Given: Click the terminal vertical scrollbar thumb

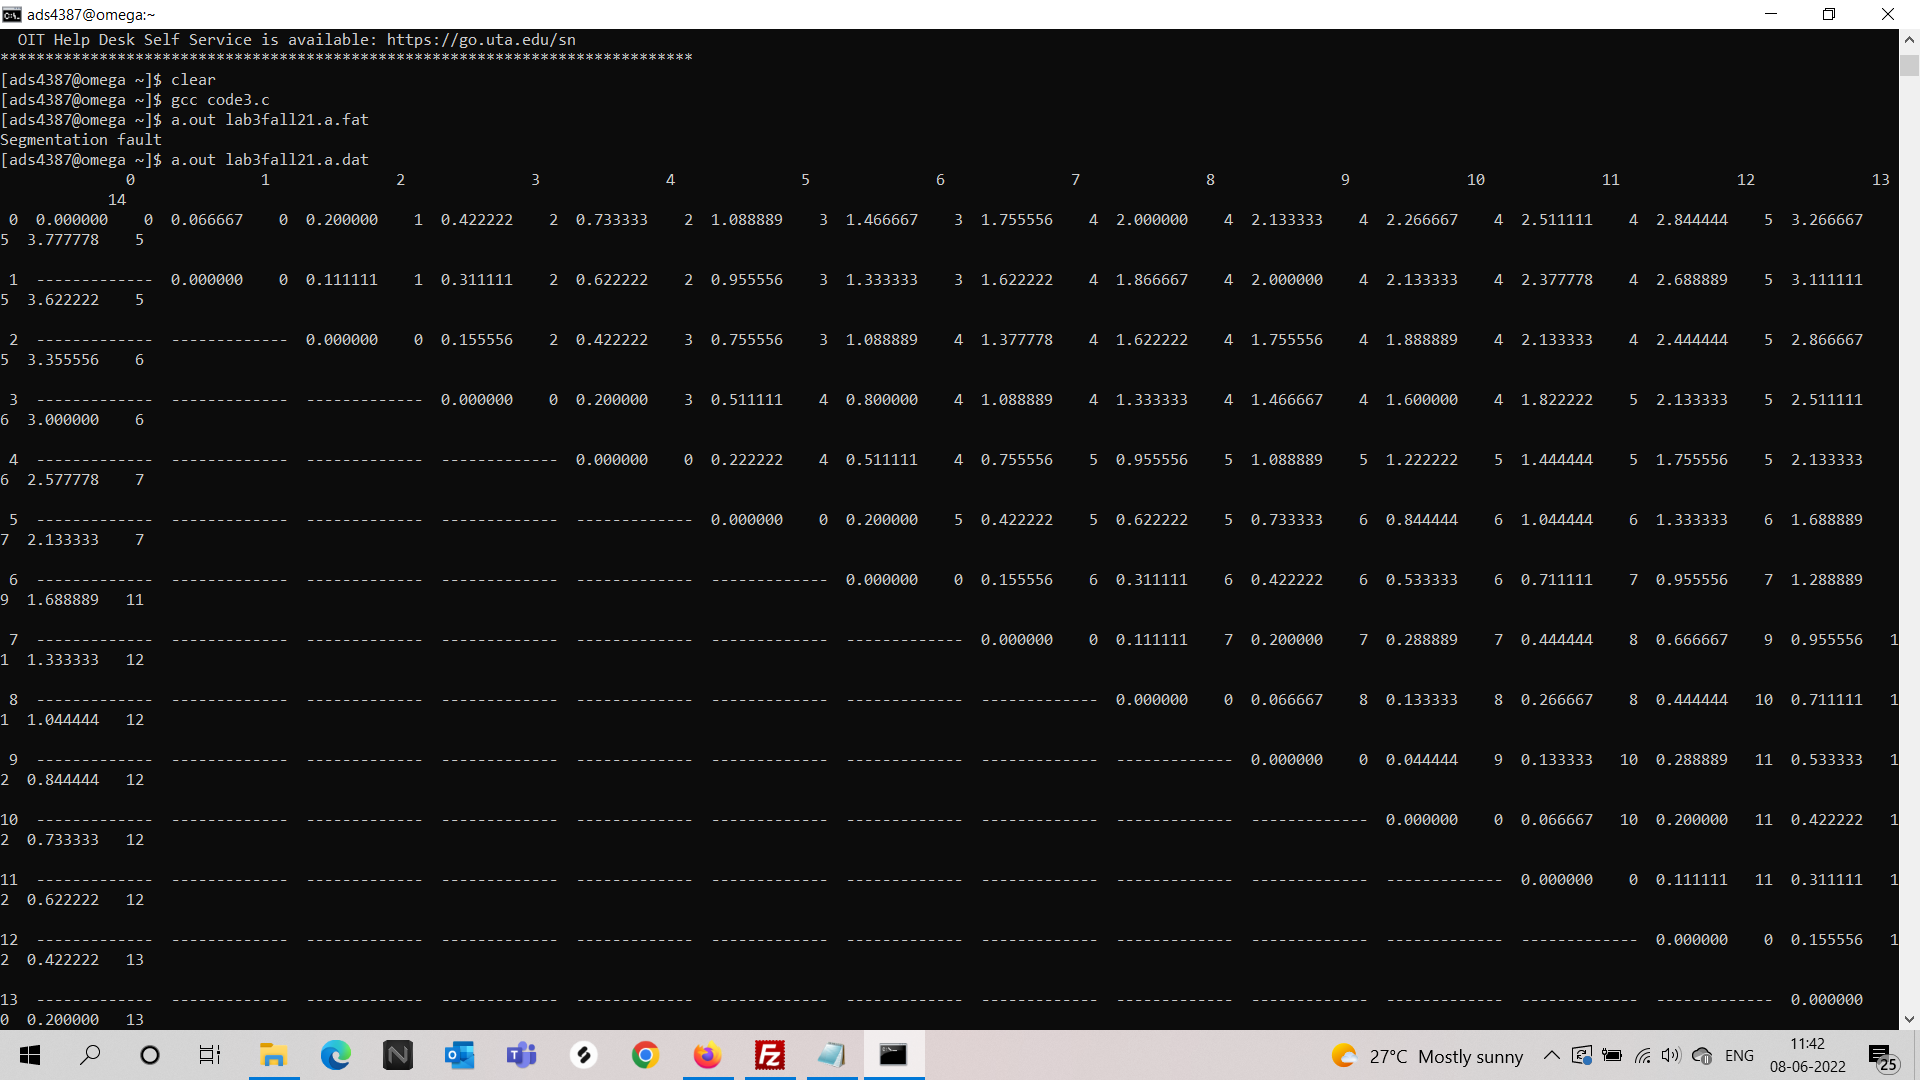Looking at the screenshot, I should point(1909,65).
